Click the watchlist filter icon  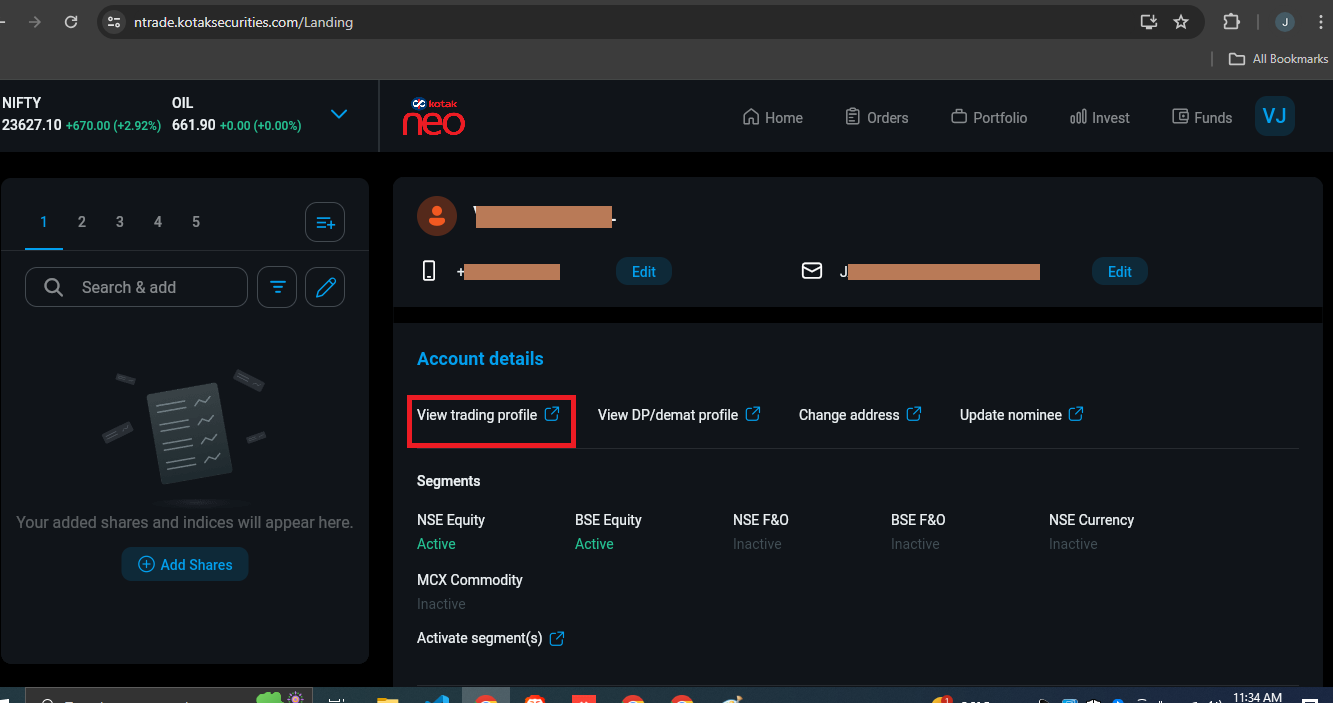pyautogui.click(x=277, y=288)
